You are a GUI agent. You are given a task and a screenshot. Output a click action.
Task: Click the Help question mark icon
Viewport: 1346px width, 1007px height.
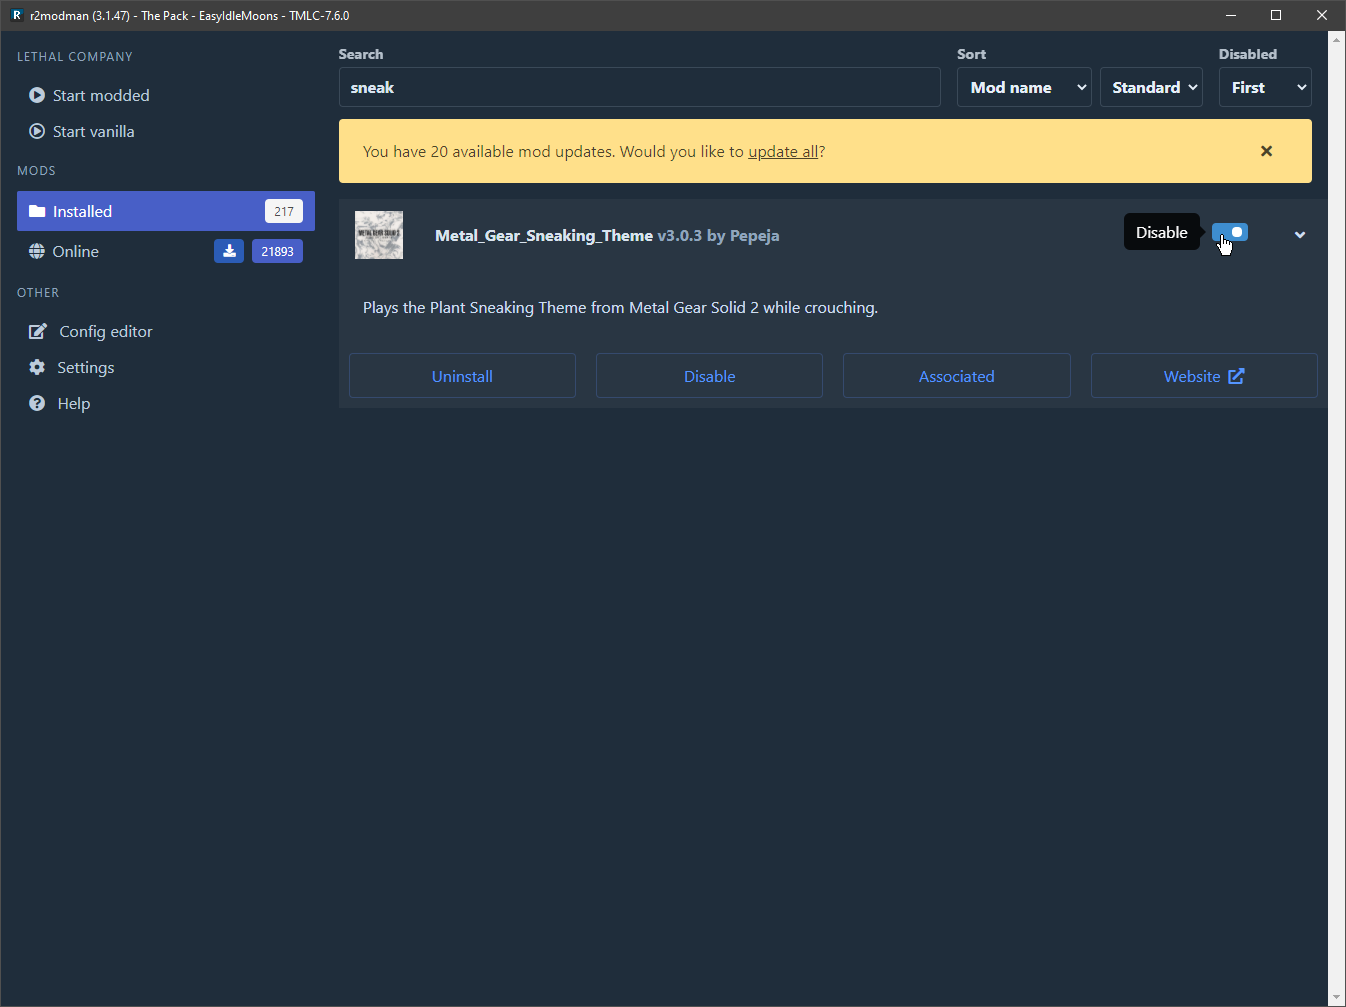pyautogui.click(x=37, y=403)
